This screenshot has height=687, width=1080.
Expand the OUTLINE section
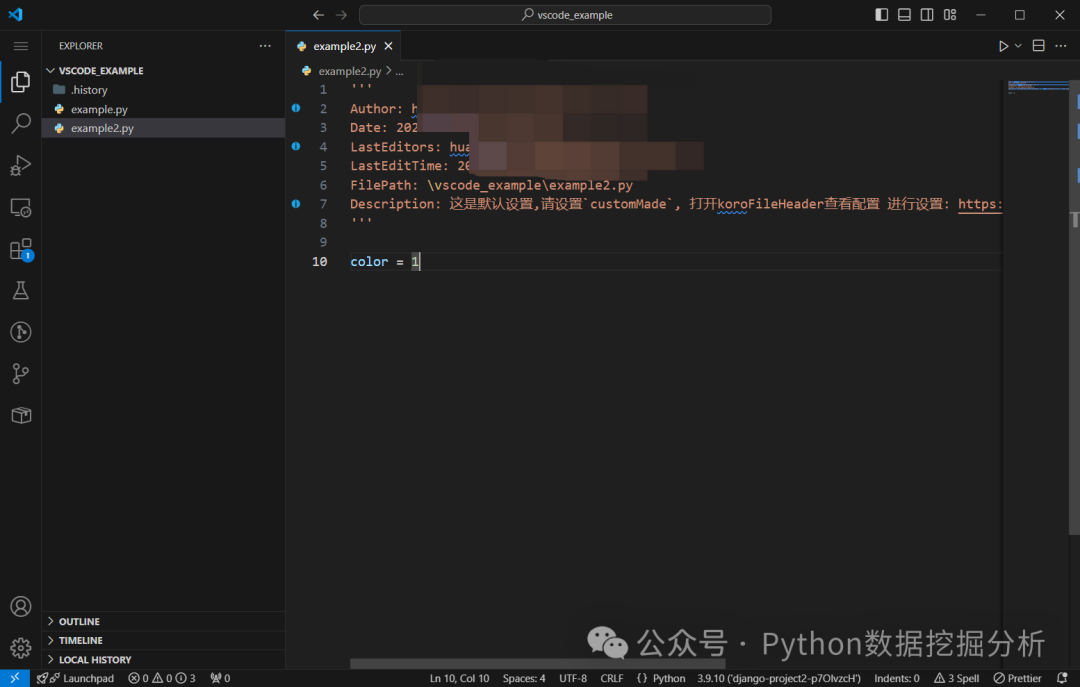(x=163, y=622)
